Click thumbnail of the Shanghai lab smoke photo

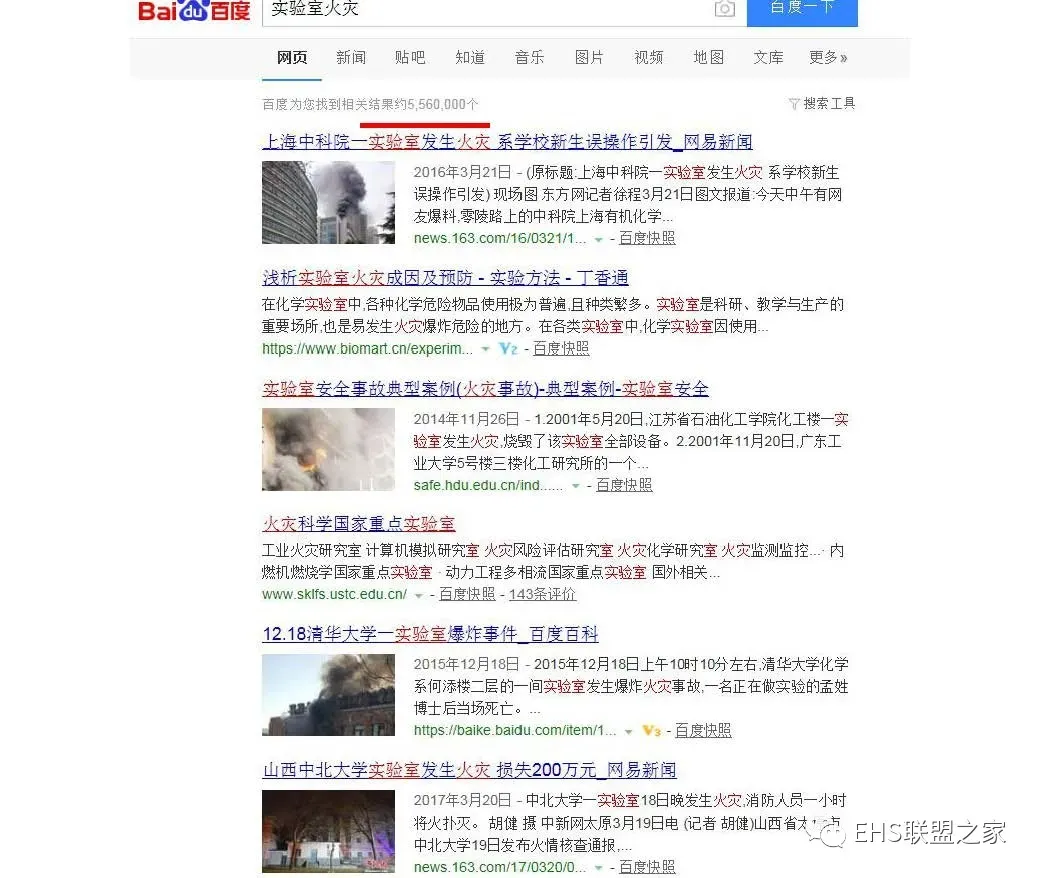click(328, 202)
